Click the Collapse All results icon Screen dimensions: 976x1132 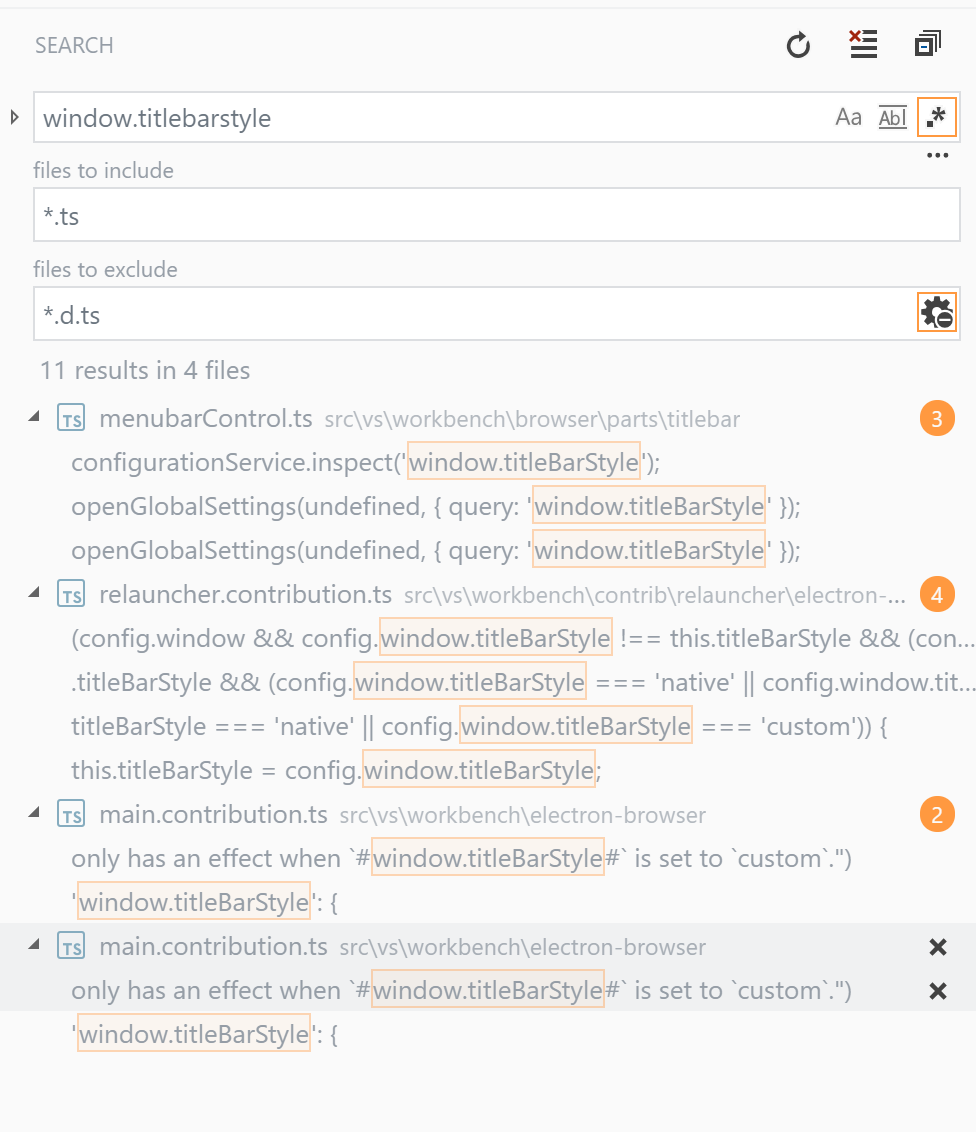pos(927,44)
